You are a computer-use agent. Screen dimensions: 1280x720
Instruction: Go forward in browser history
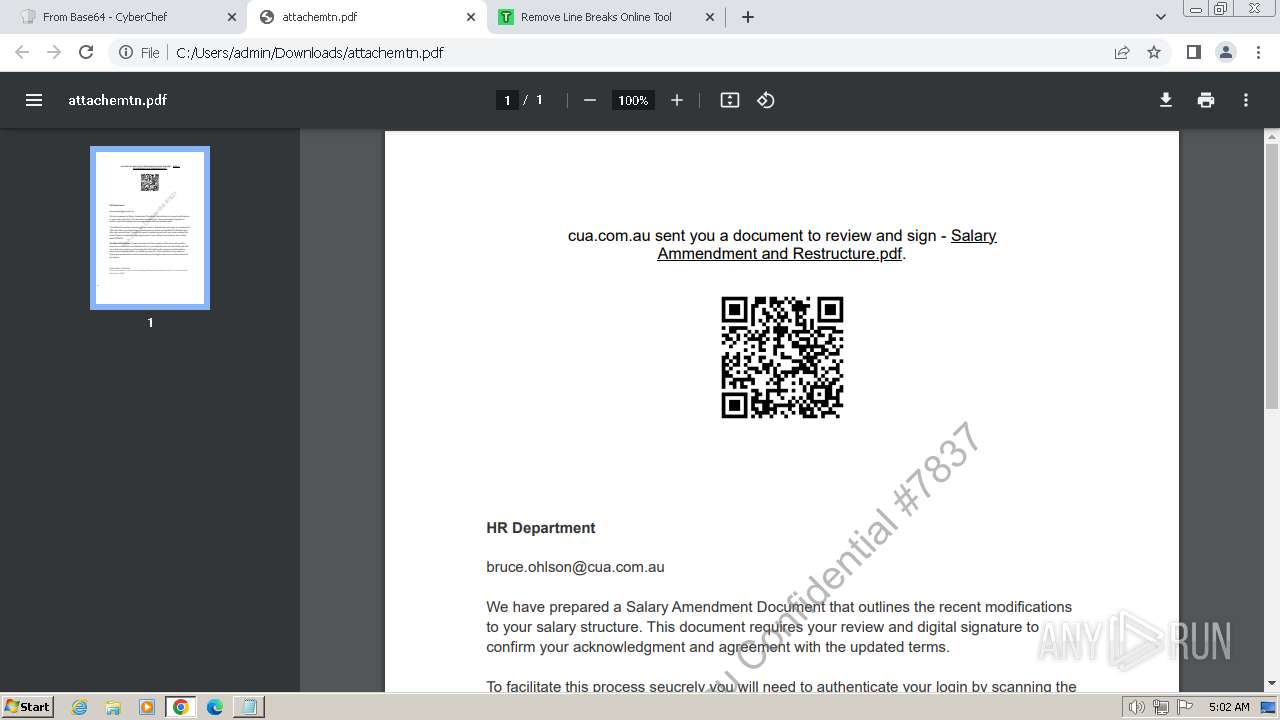pos(54,52)
